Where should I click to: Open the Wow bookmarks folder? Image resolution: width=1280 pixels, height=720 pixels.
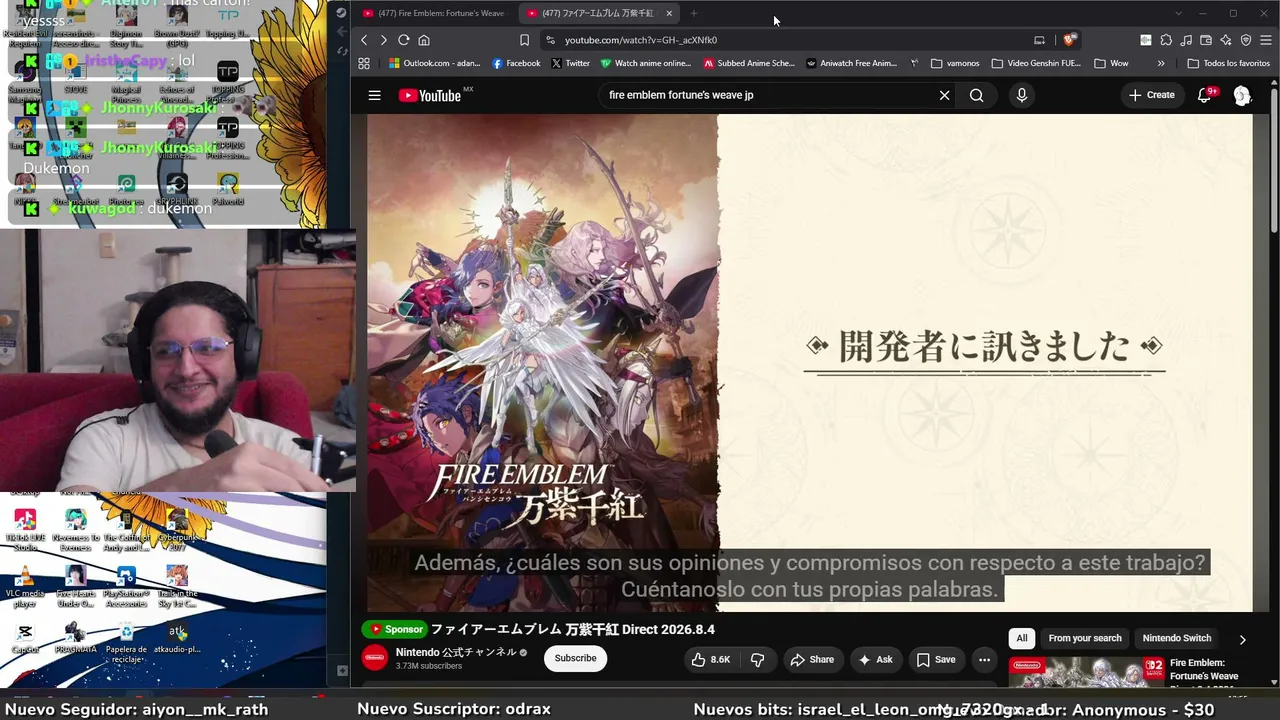1111,63
